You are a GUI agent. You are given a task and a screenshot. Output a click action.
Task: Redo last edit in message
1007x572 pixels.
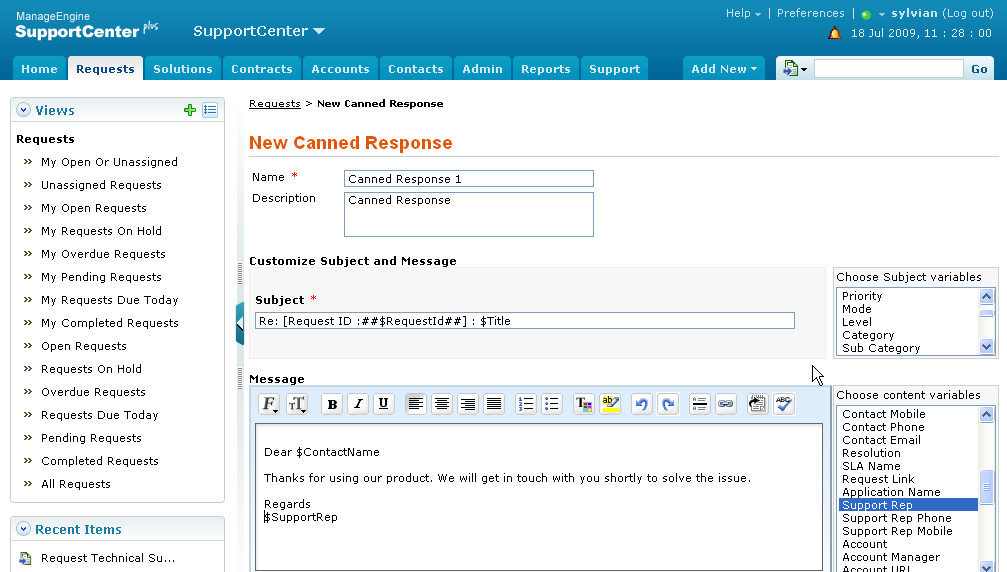[668, 404]
